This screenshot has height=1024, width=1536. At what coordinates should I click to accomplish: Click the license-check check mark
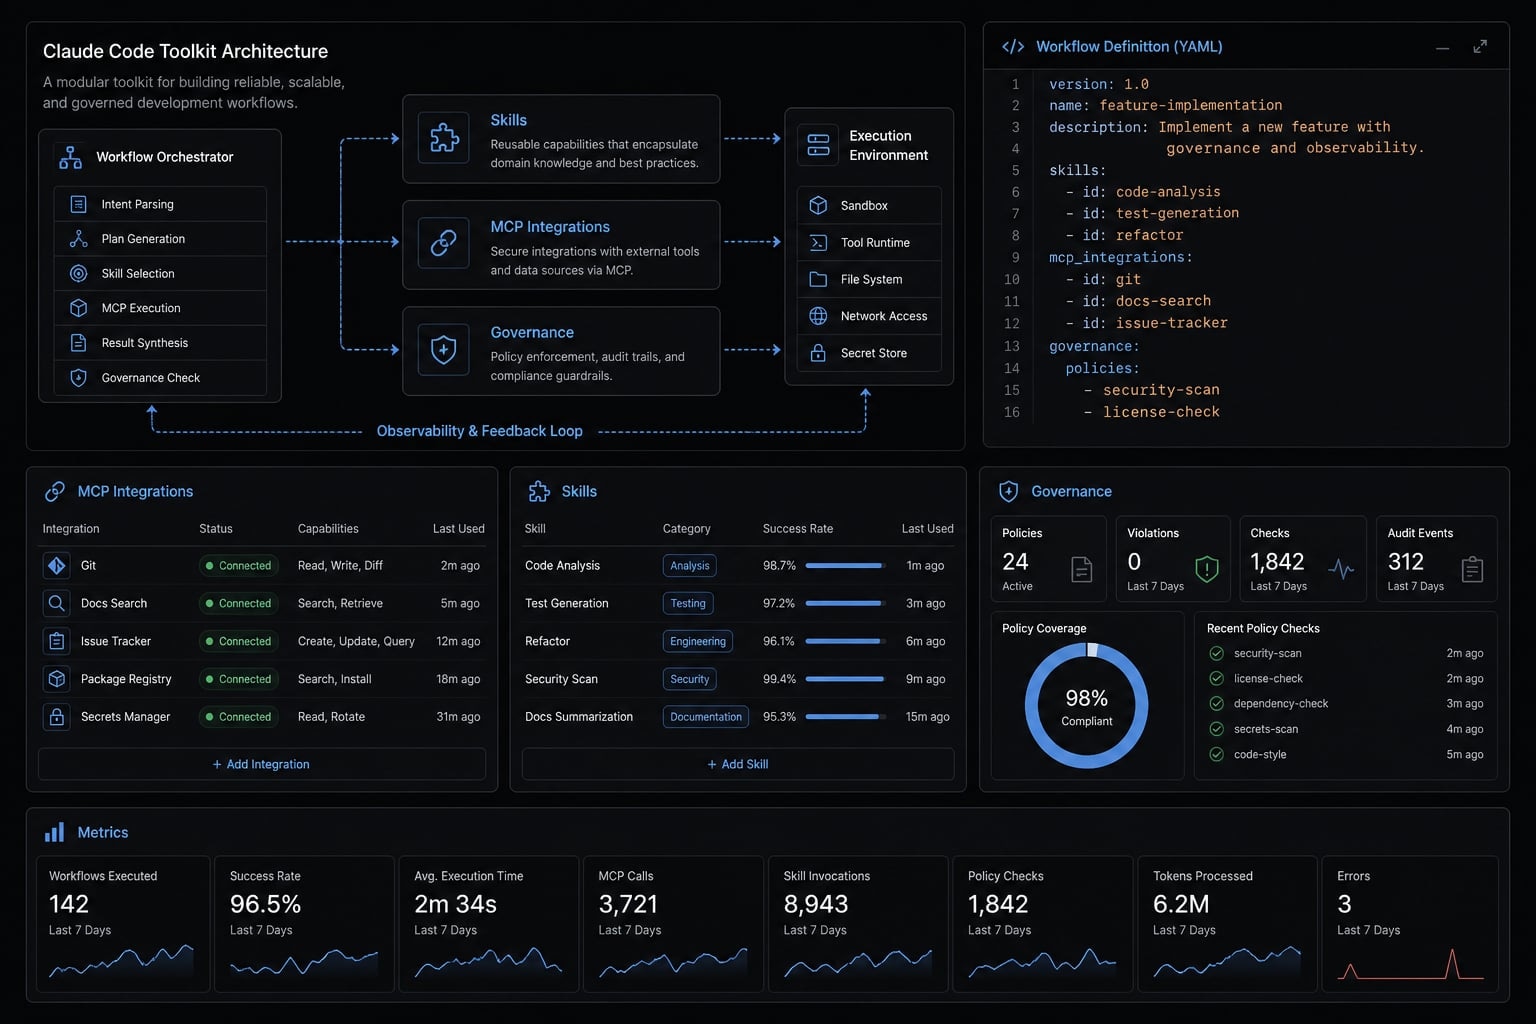tap(1216, 678)
